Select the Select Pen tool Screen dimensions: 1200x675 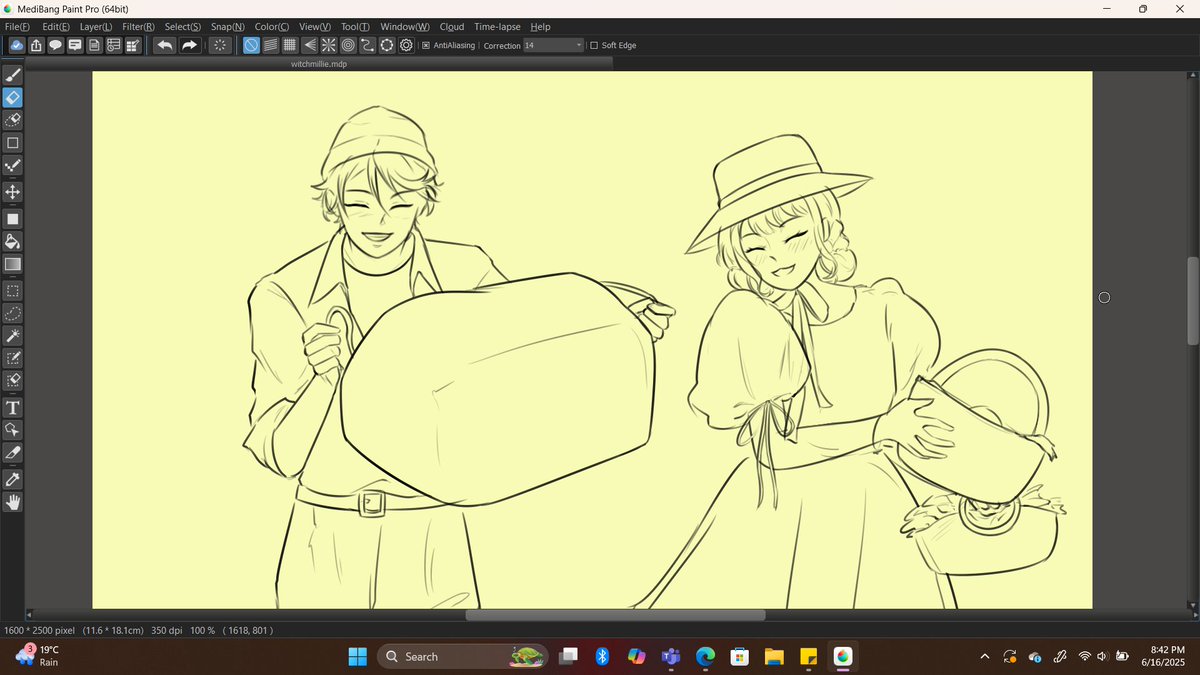[x=13, y=358]
